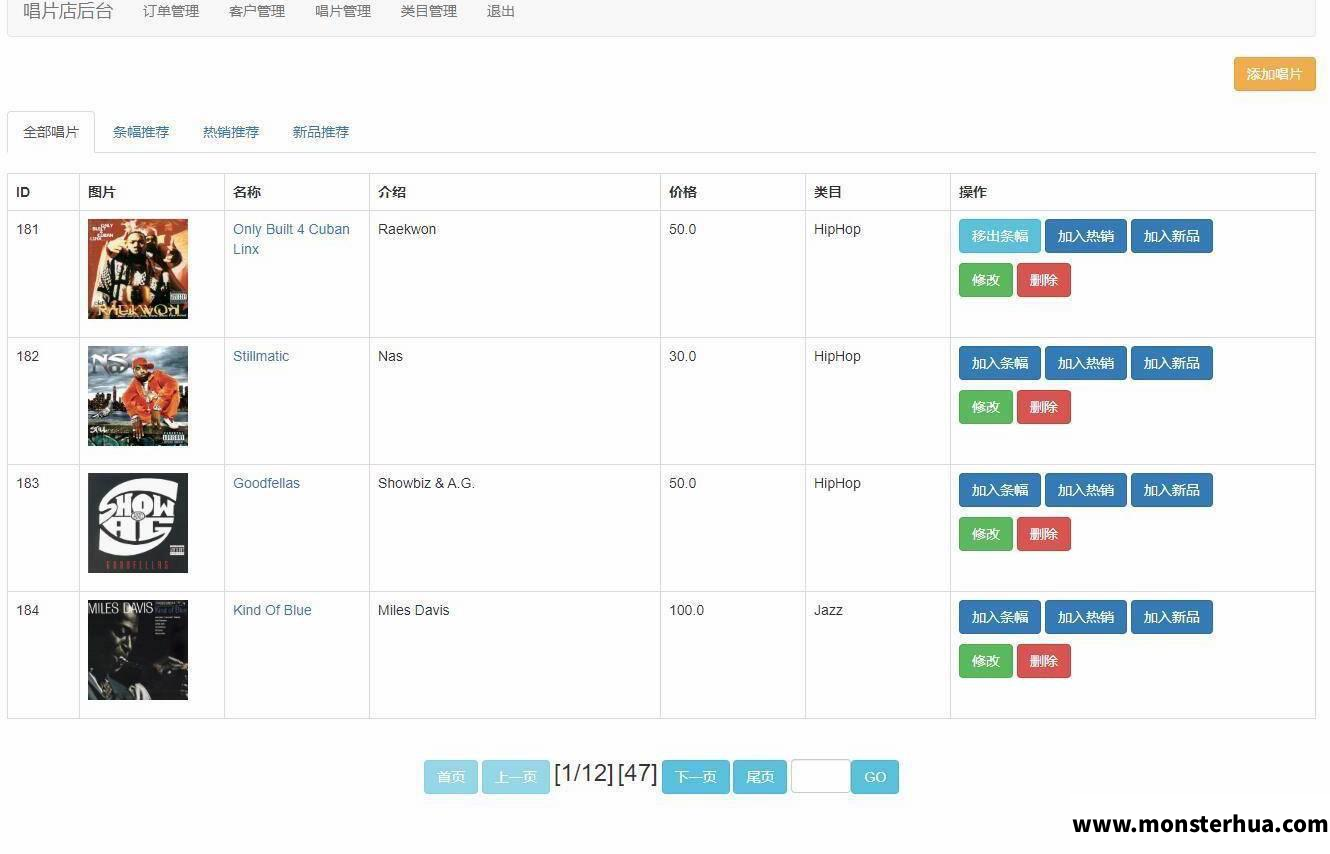This screenshot has height=854, width=1330.
Task: Open the Goodfellas album cover thumbnail
Action: 138,523
